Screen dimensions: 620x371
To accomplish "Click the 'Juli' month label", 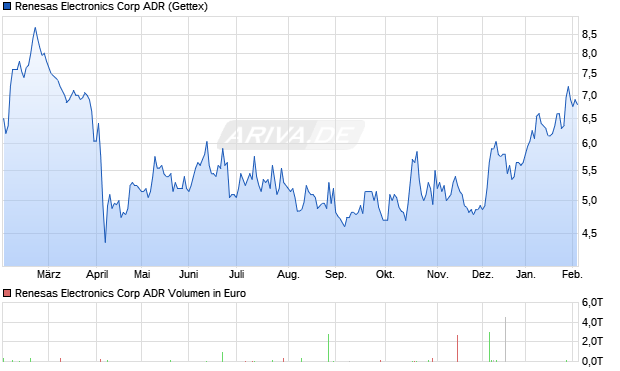I will click(x=236, y=274).
